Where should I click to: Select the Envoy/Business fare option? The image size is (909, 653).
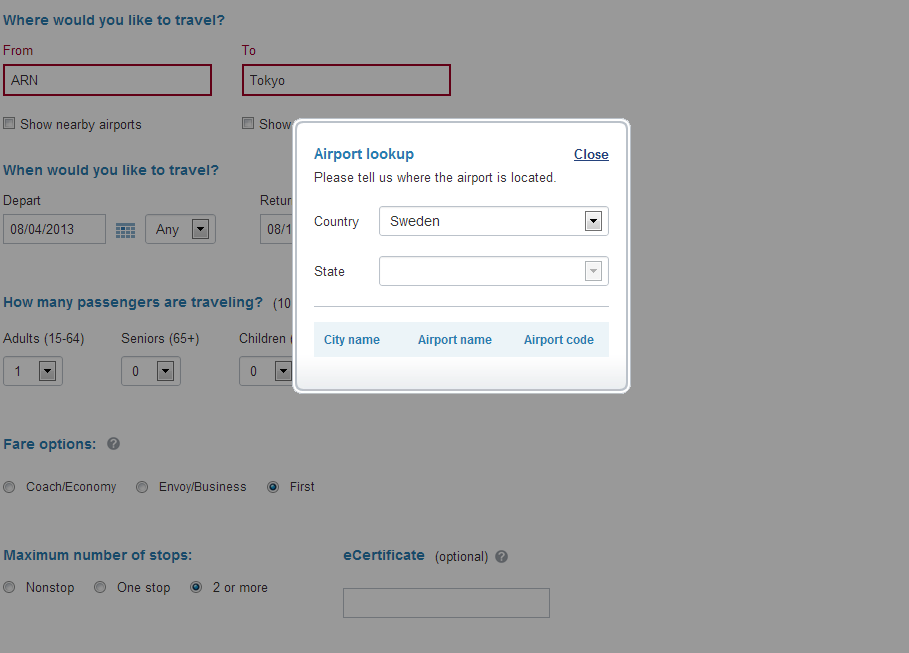(142, 487)
